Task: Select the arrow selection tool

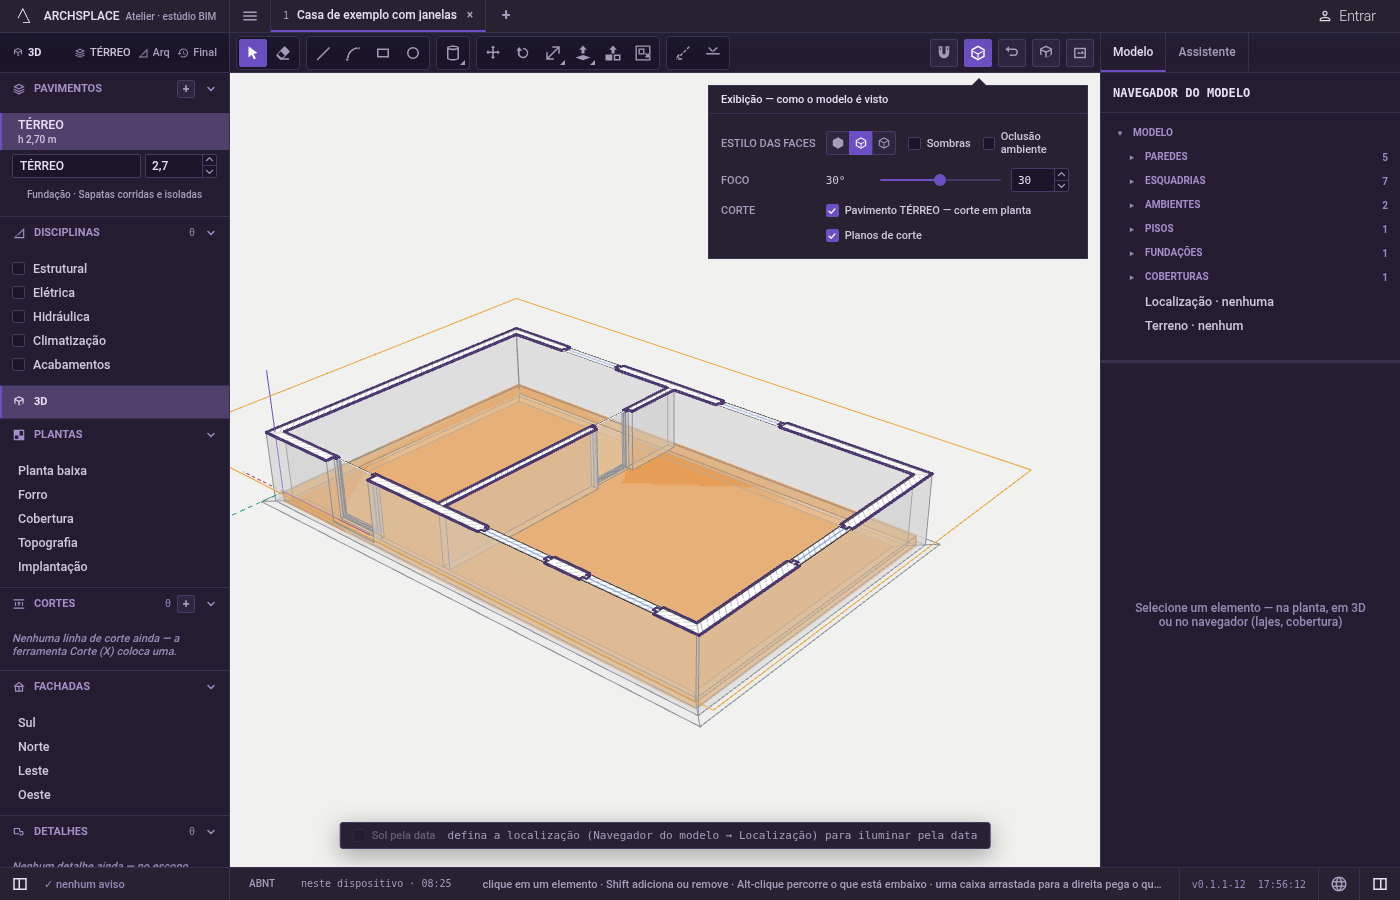Action: 253,53
